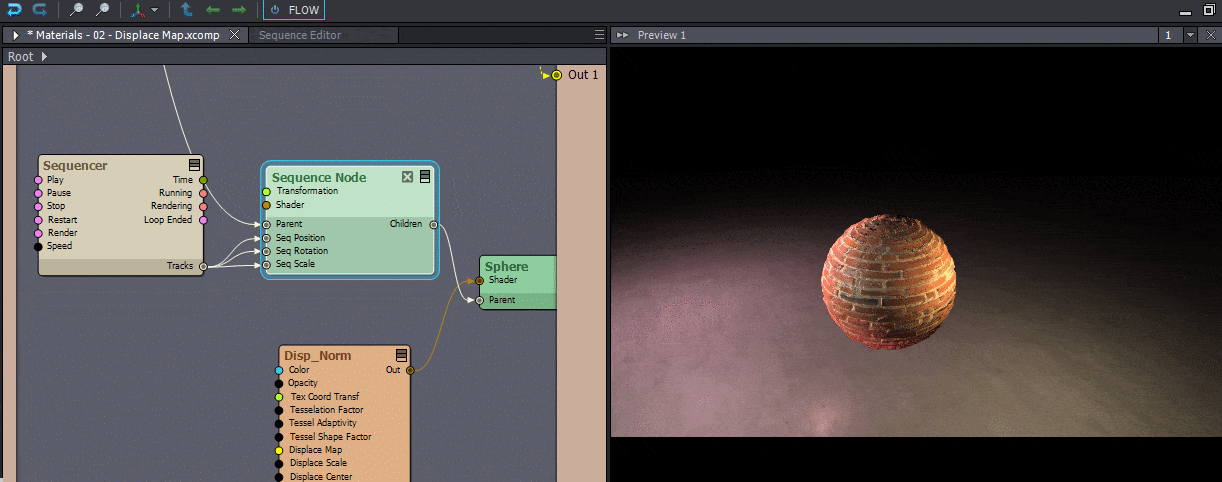The width and height of the screenshot is (1222, 482).
Task: Select the Sequencer node title
Action: (x=75, y=165)
